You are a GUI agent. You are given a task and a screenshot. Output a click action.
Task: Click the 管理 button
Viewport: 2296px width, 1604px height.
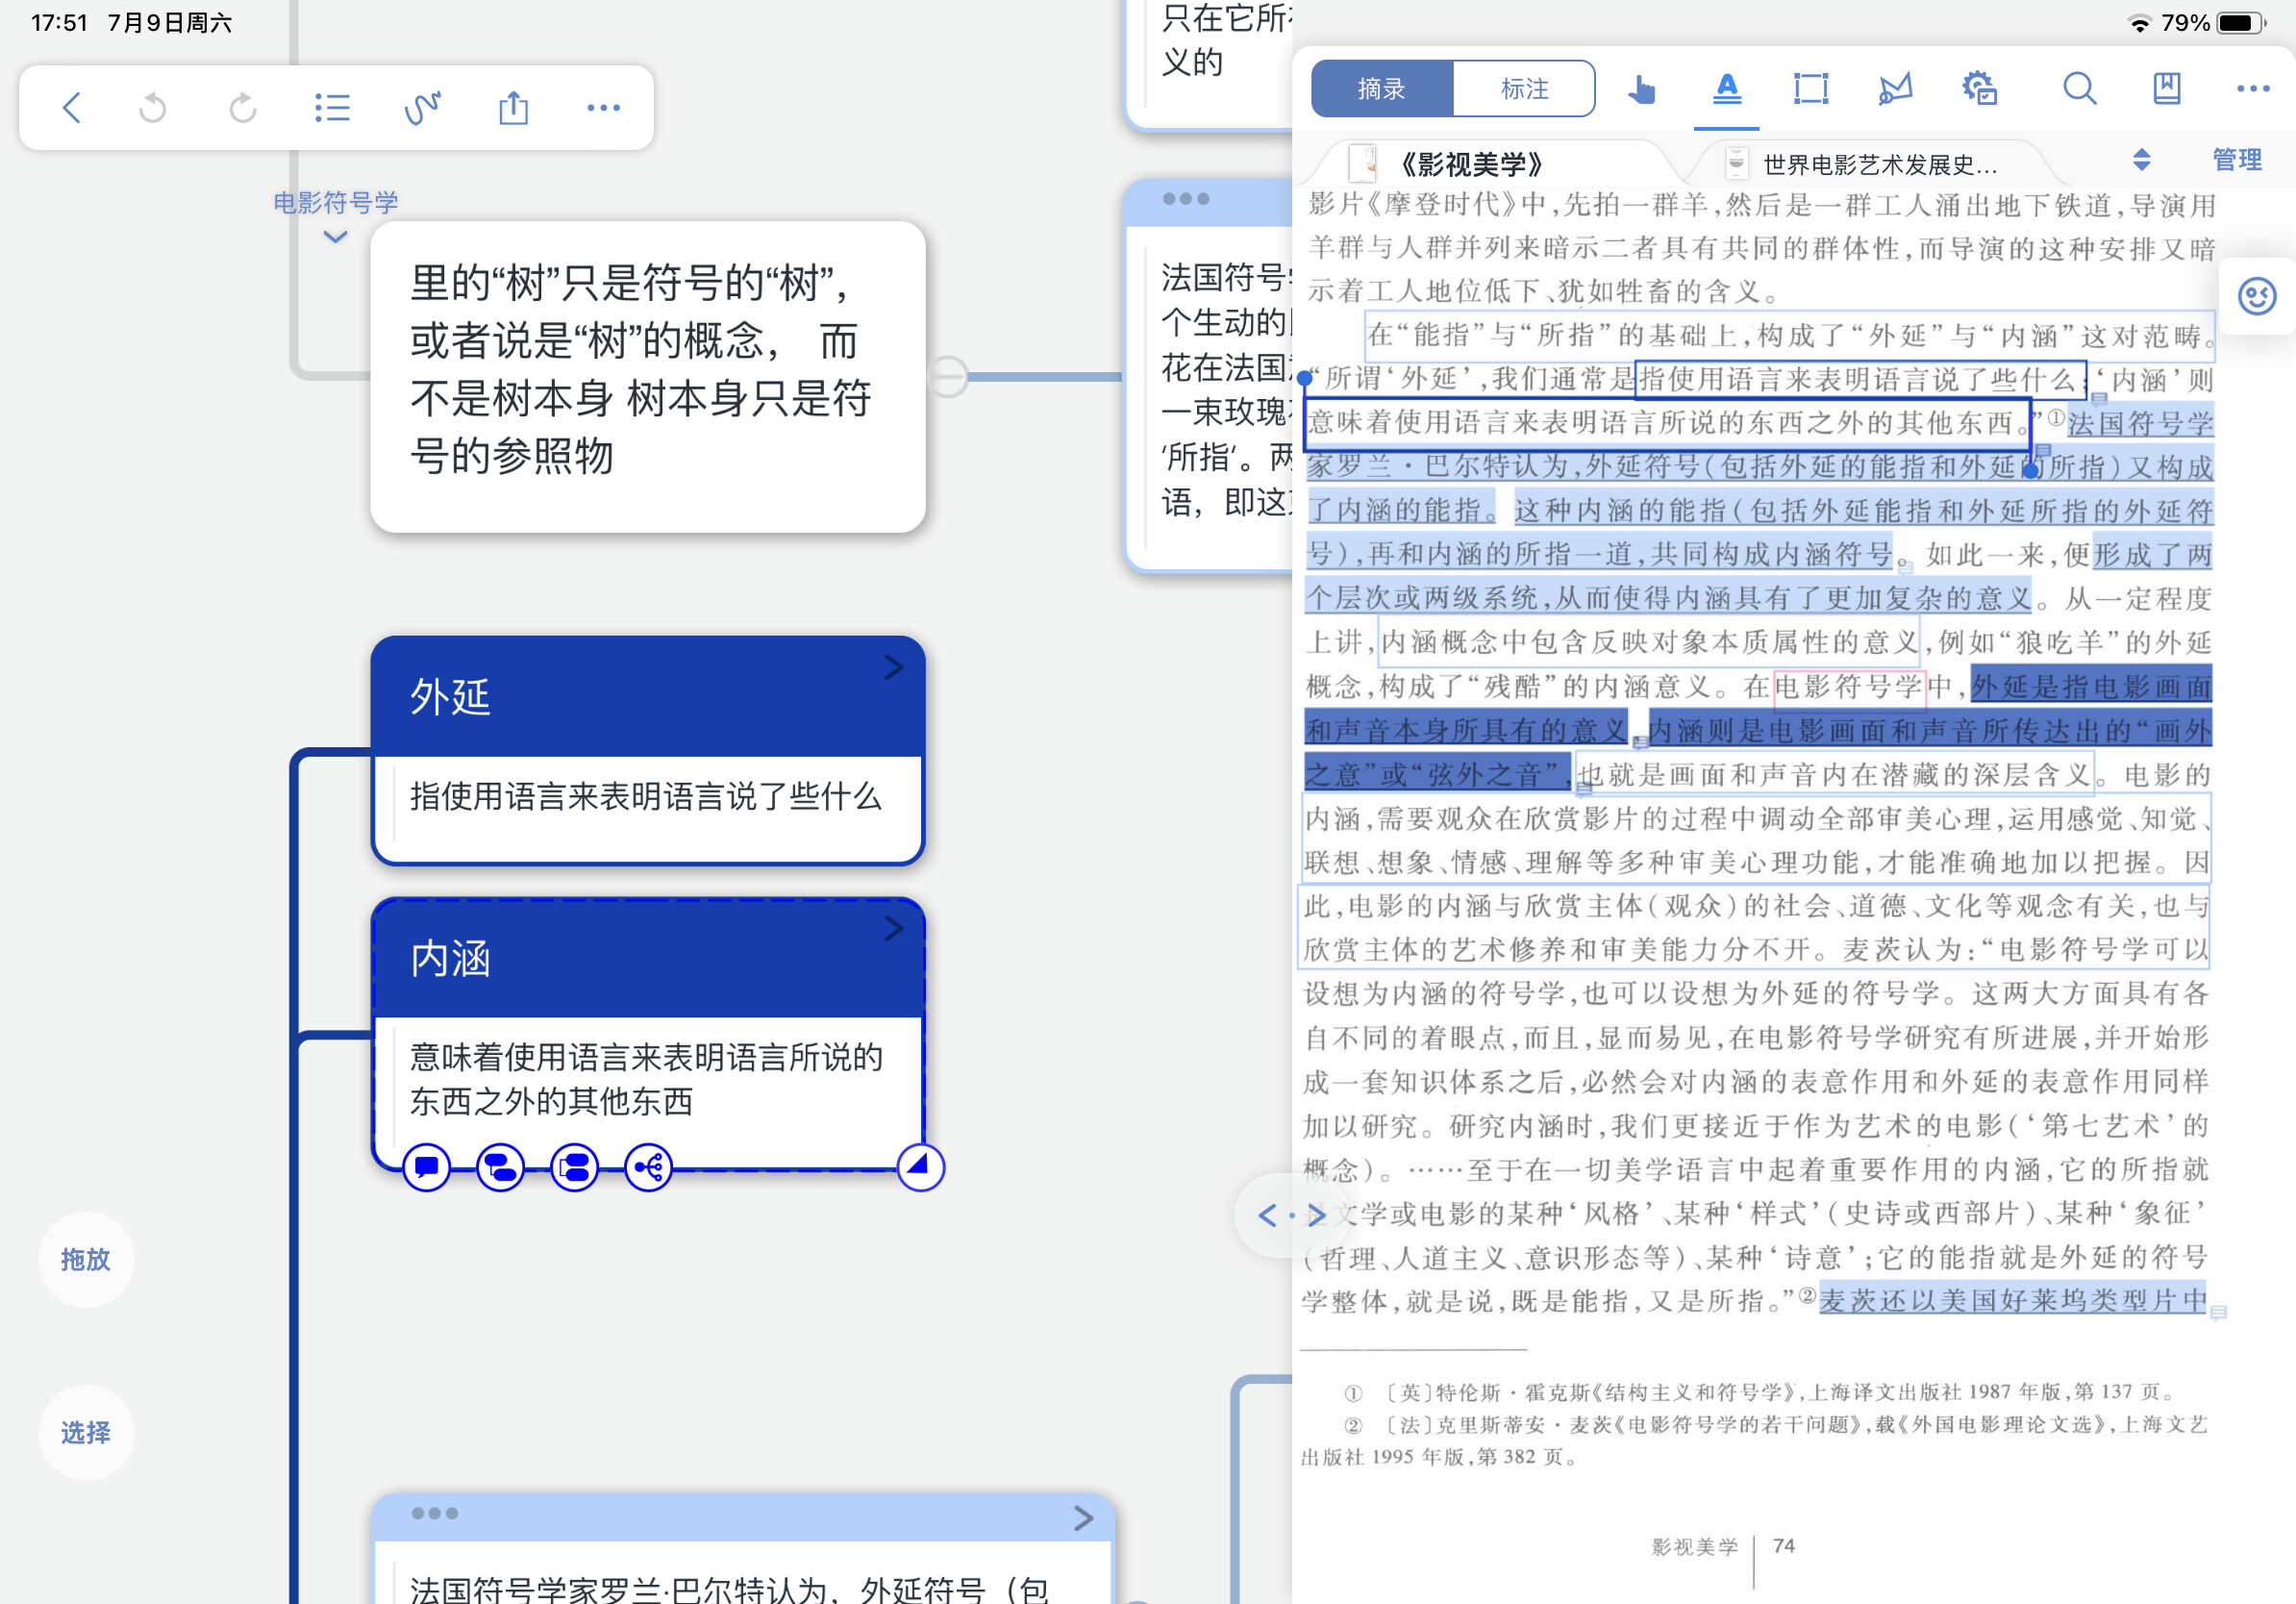(x=2236, y=160)
